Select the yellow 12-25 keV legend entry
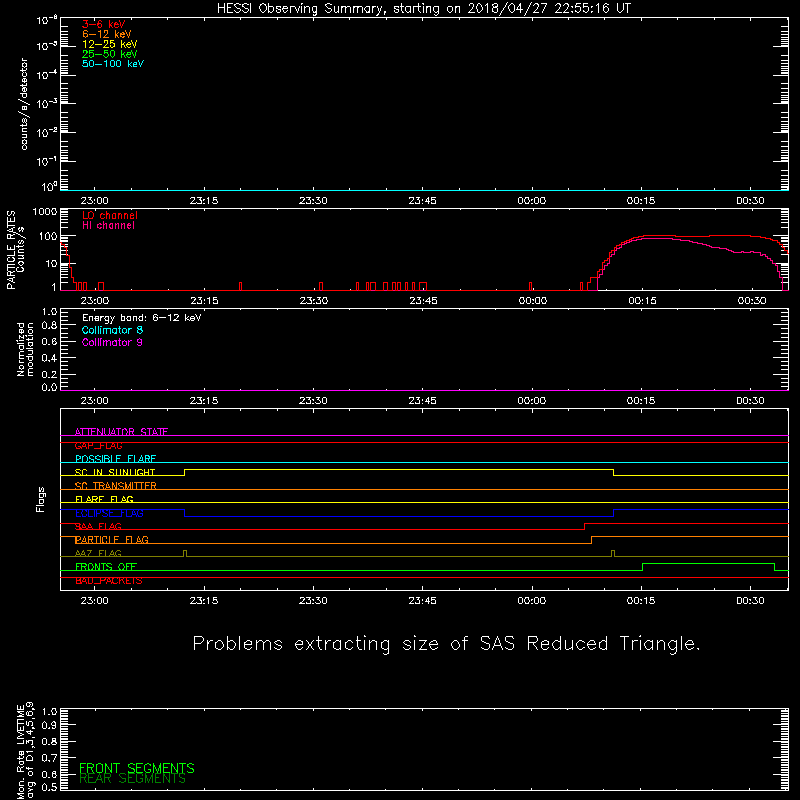This screenshot has height=800, width=800. 110,44
